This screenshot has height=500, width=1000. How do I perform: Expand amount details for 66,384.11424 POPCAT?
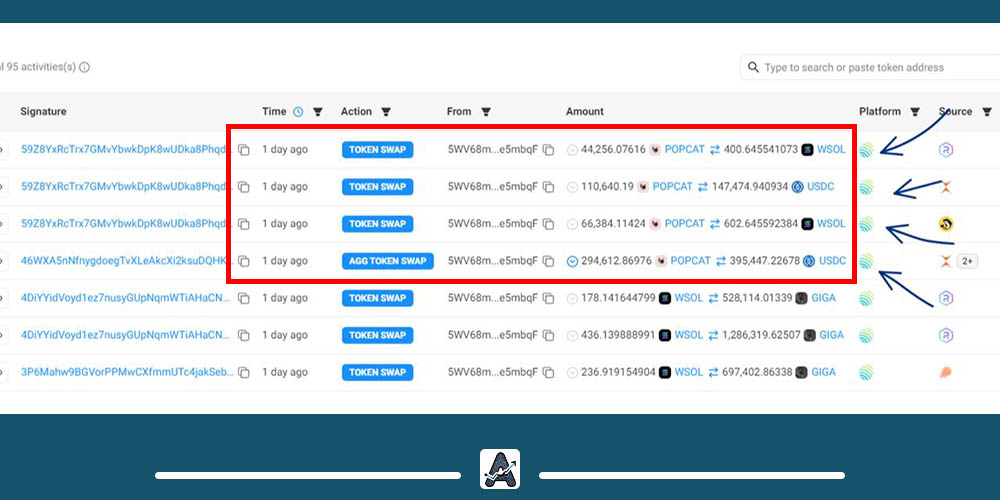572,224
